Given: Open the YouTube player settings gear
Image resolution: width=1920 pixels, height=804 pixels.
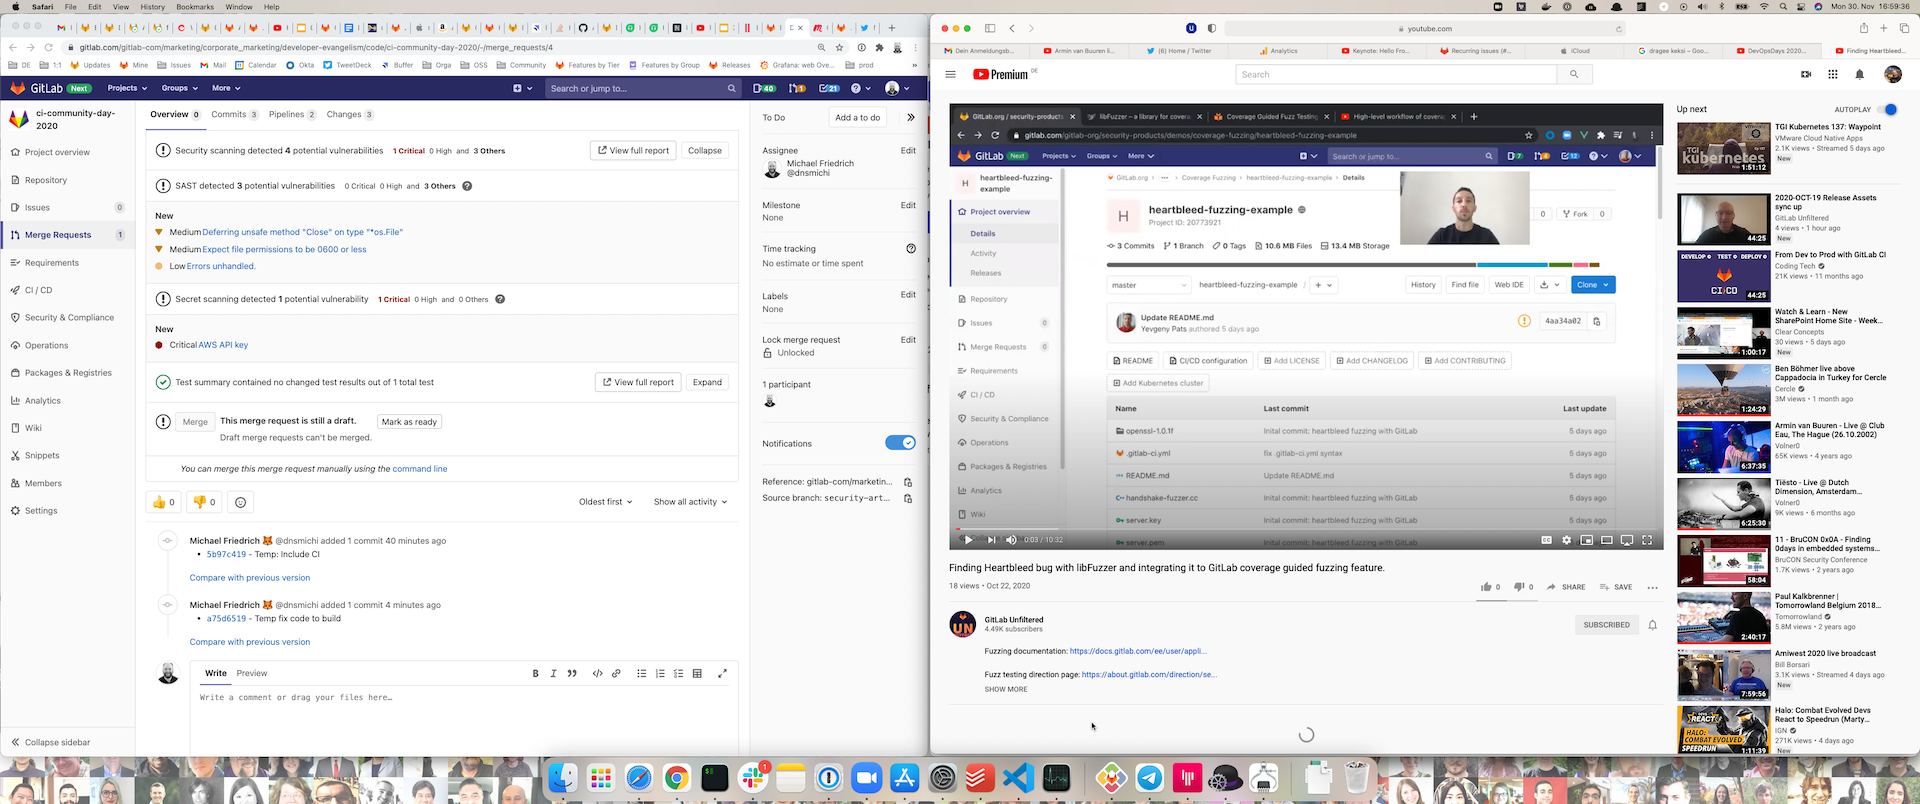Looking at the screenshot, I should pyautogui.click(x=1567, y=540).
